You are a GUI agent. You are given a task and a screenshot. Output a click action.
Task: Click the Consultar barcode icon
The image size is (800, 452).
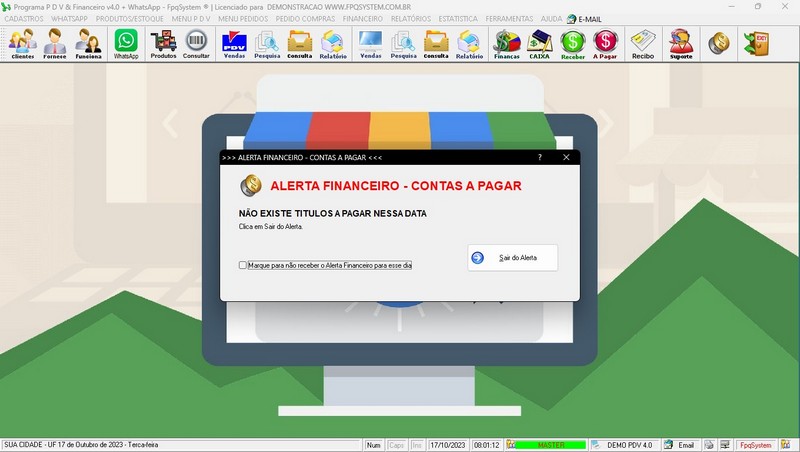pos(197,44)
